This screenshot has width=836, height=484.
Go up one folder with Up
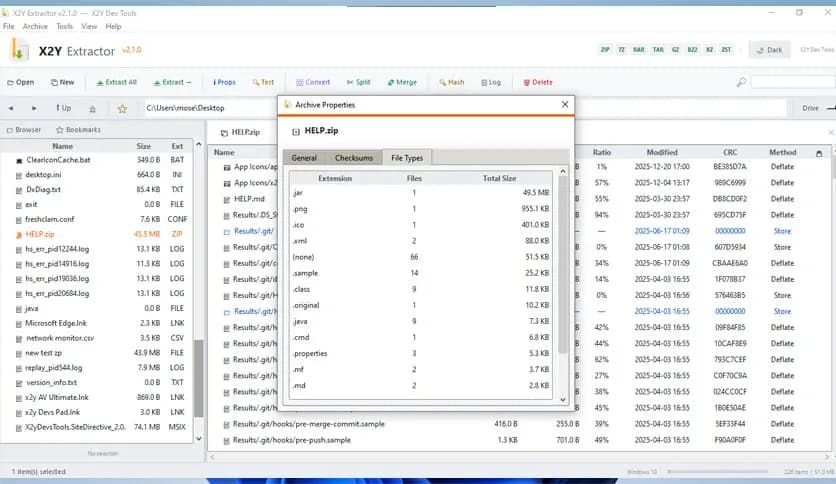pos(63,108)
